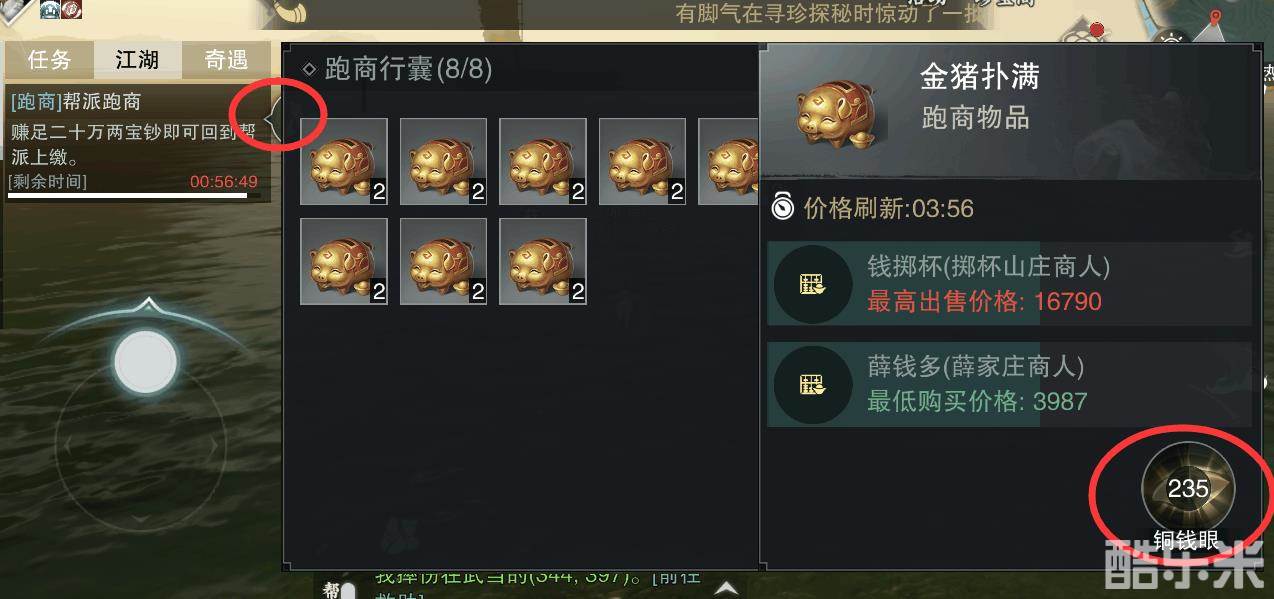This screenshot has height=599, width=1274.
Task: Select the first golden piggy bank item
Action: pos(344,161)
